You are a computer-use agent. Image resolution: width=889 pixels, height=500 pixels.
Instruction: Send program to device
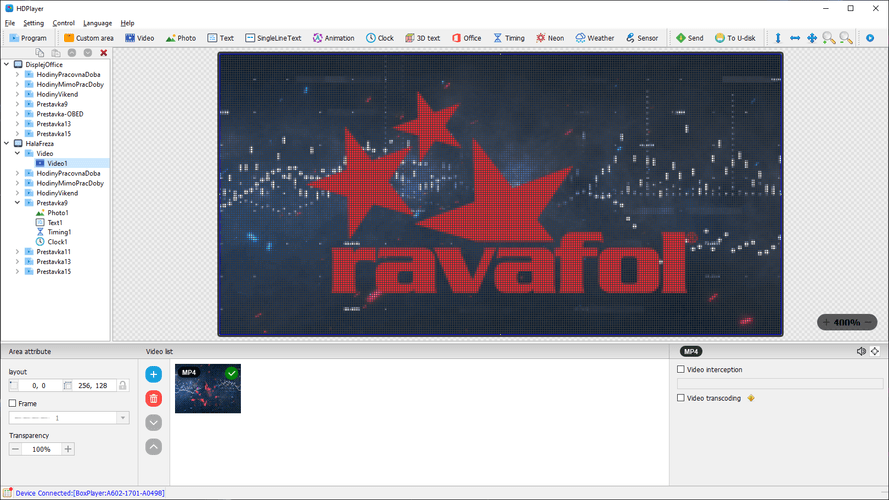tap(689, 38)
